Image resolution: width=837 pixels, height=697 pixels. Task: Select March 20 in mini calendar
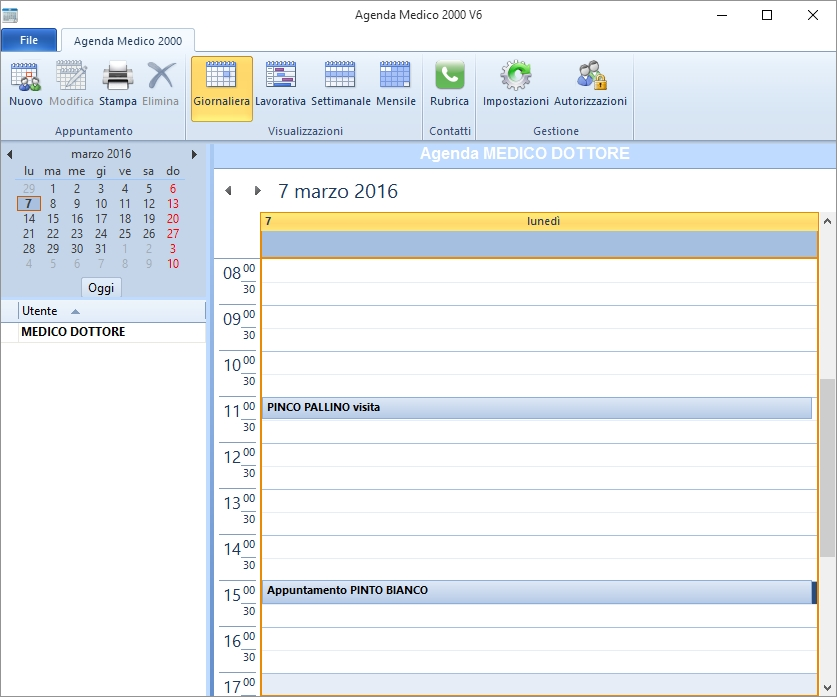tap(173, 218)
